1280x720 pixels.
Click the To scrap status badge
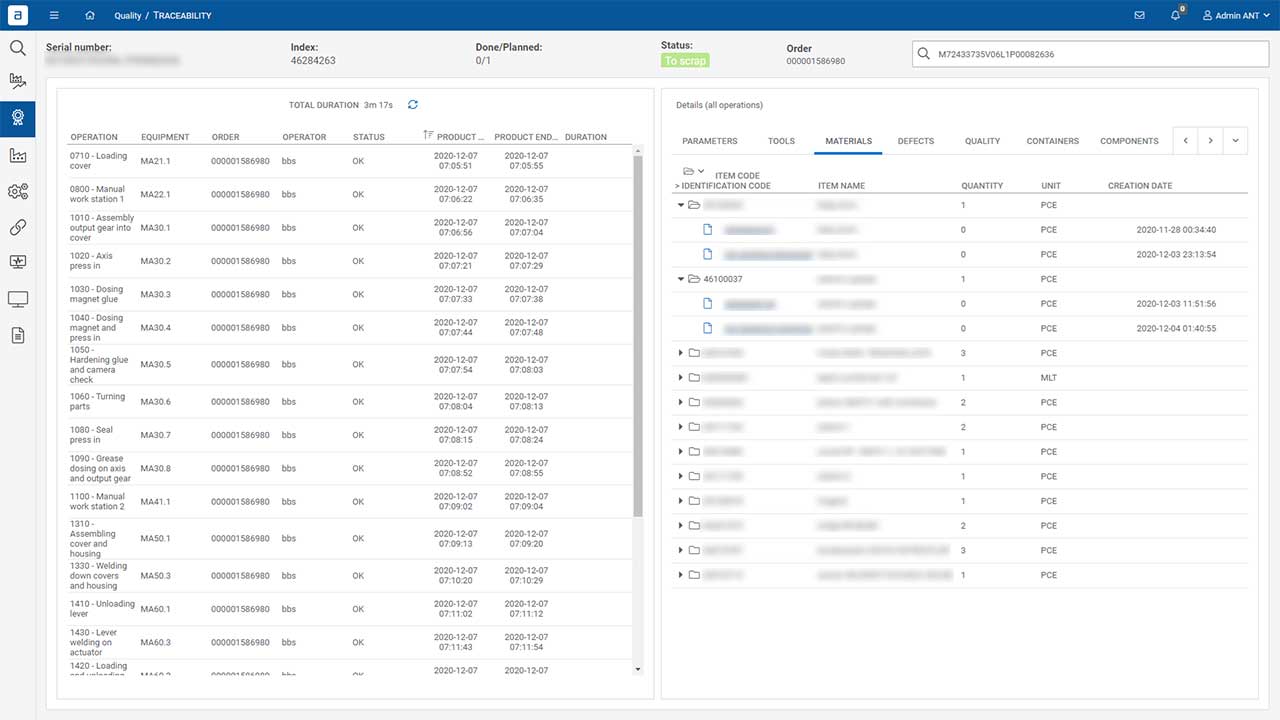[x=685, y=61]
